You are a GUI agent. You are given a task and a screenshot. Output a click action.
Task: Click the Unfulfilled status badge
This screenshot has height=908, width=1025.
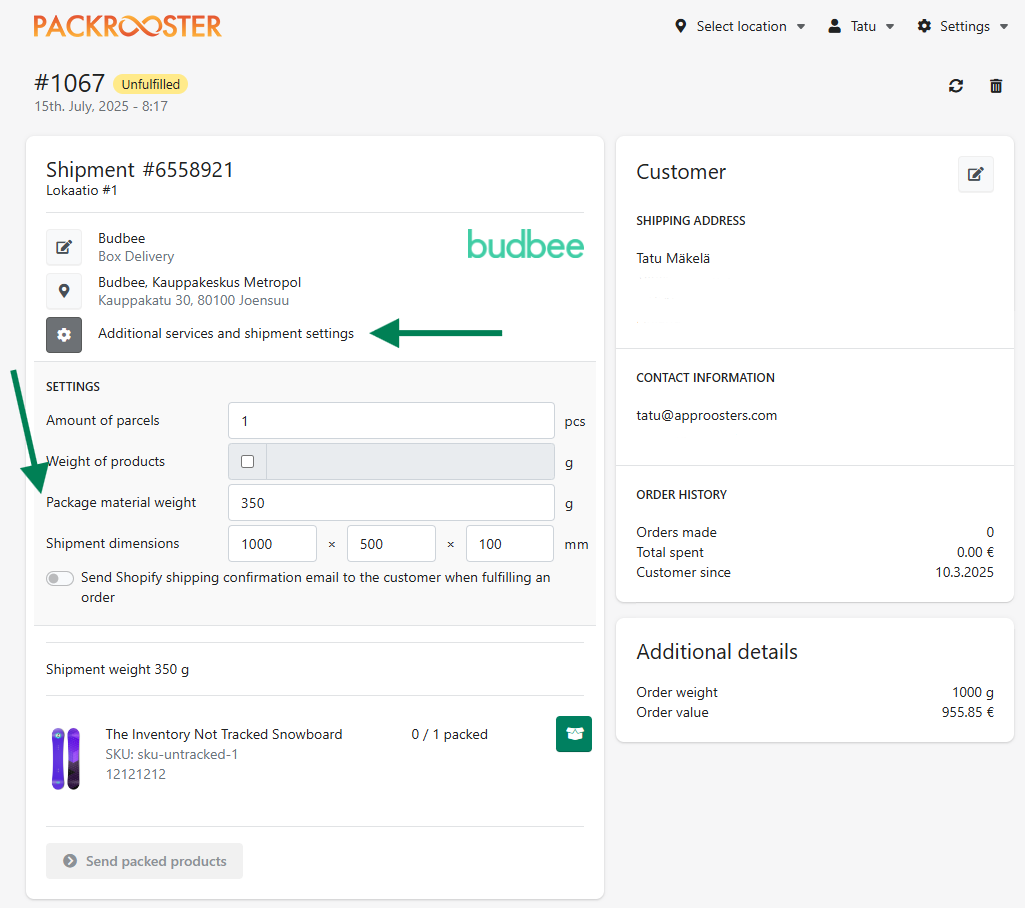pyautogui.click(x=150, y=84)
